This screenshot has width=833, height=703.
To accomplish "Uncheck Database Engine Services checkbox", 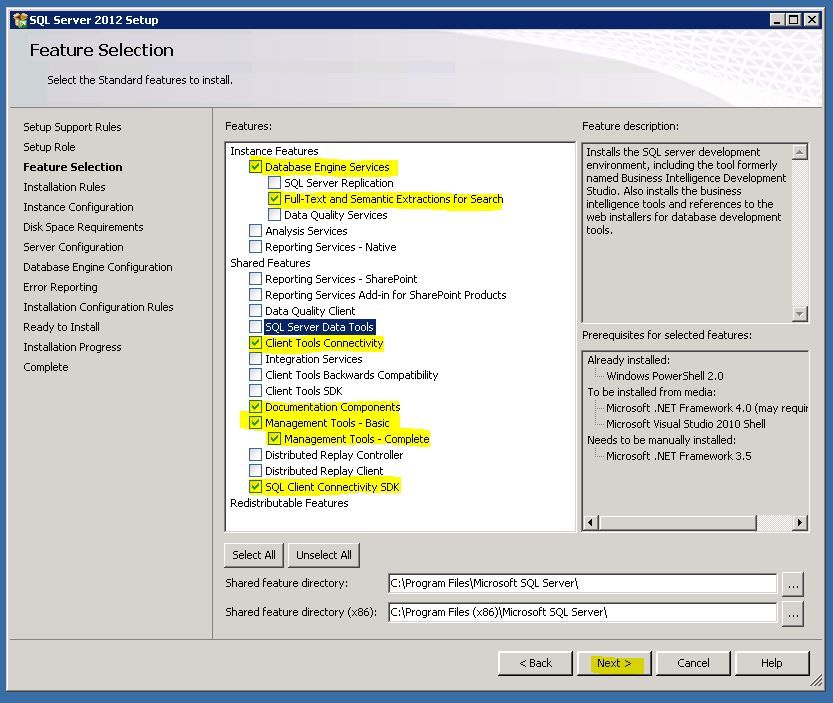I will [255, 167].
